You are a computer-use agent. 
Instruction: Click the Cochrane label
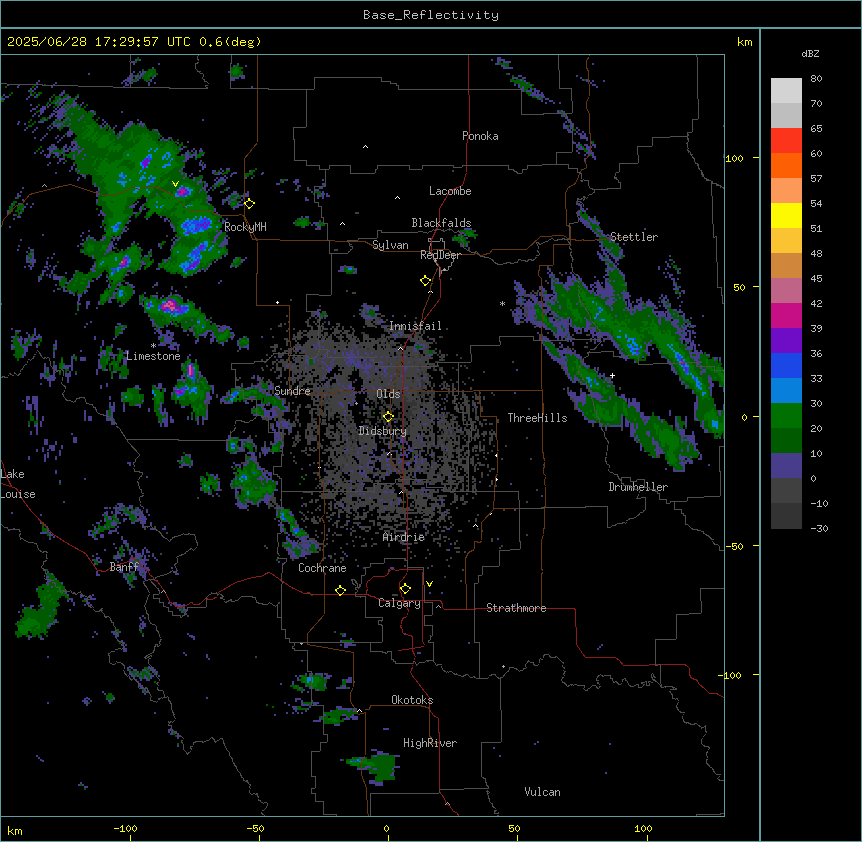[x=322, y=568]
